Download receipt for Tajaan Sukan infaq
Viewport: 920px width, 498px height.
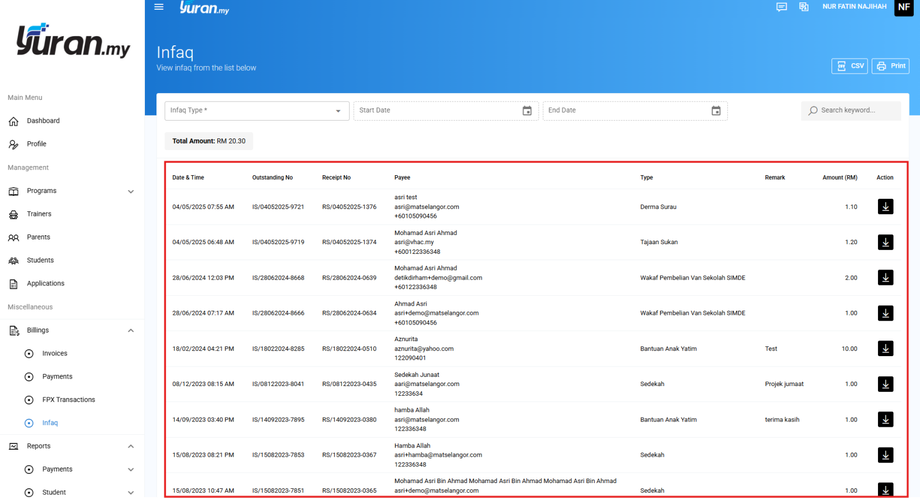(x=885, y=242)
